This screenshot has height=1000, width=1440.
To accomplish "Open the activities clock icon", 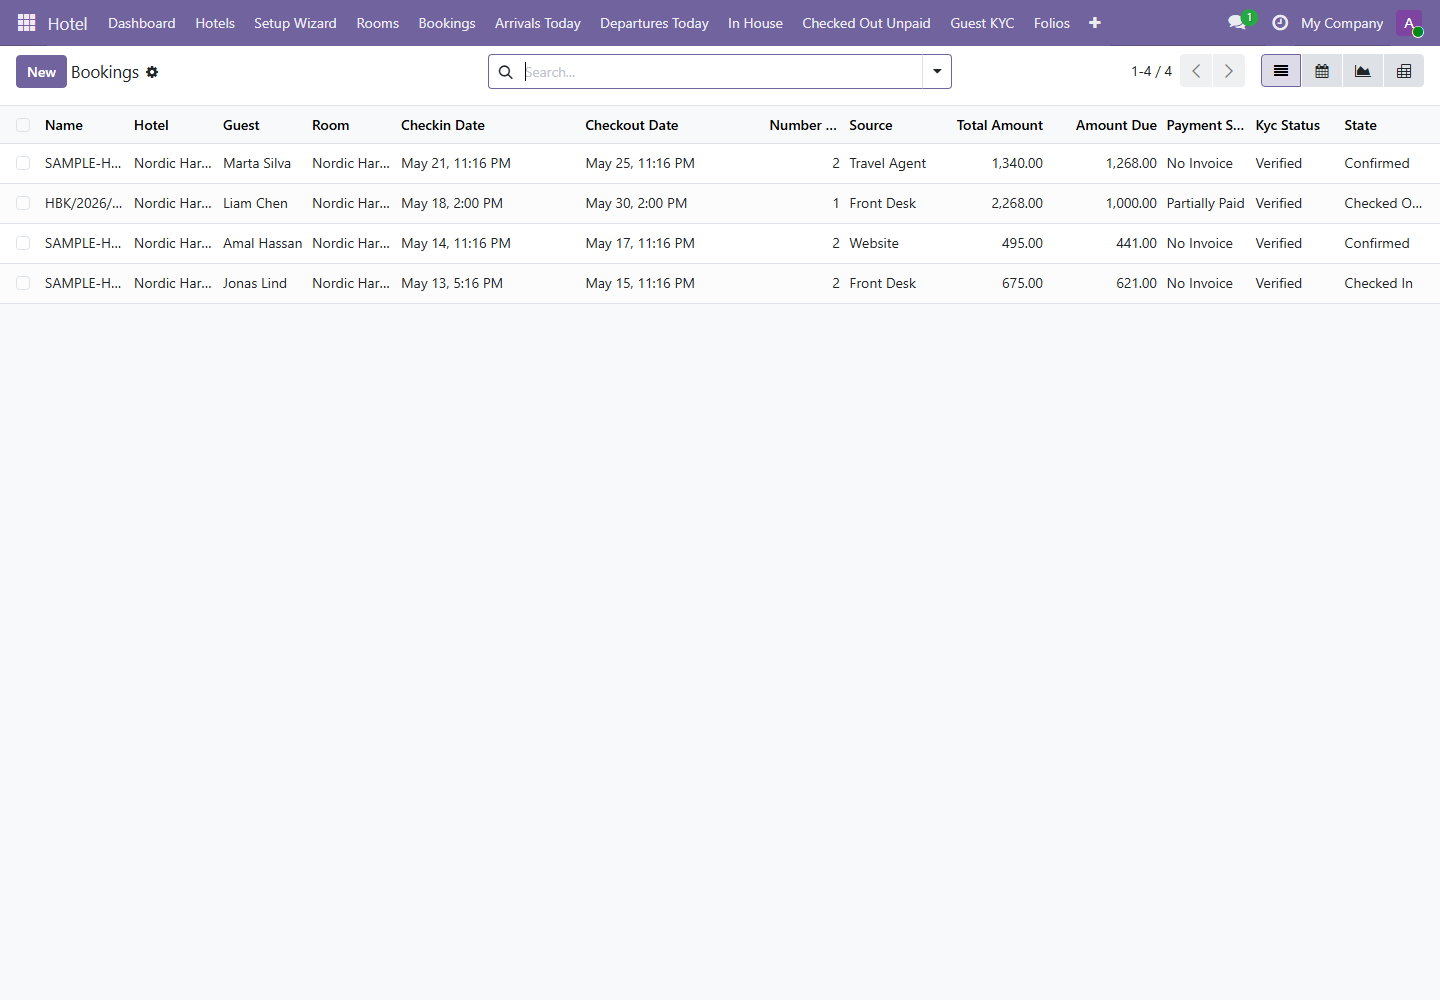I will point(1279,22).
